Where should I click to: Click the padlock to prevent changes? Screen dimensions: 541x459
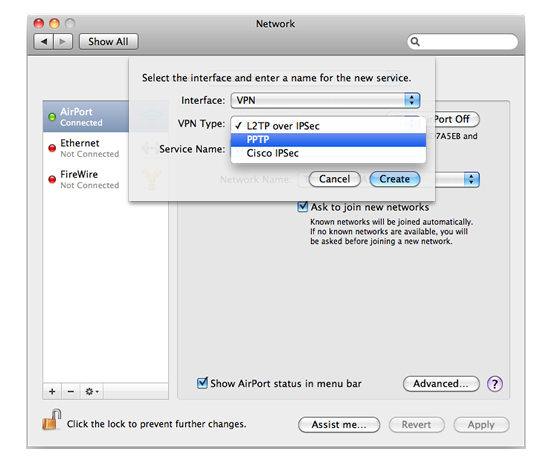click(x=52, y=420)
